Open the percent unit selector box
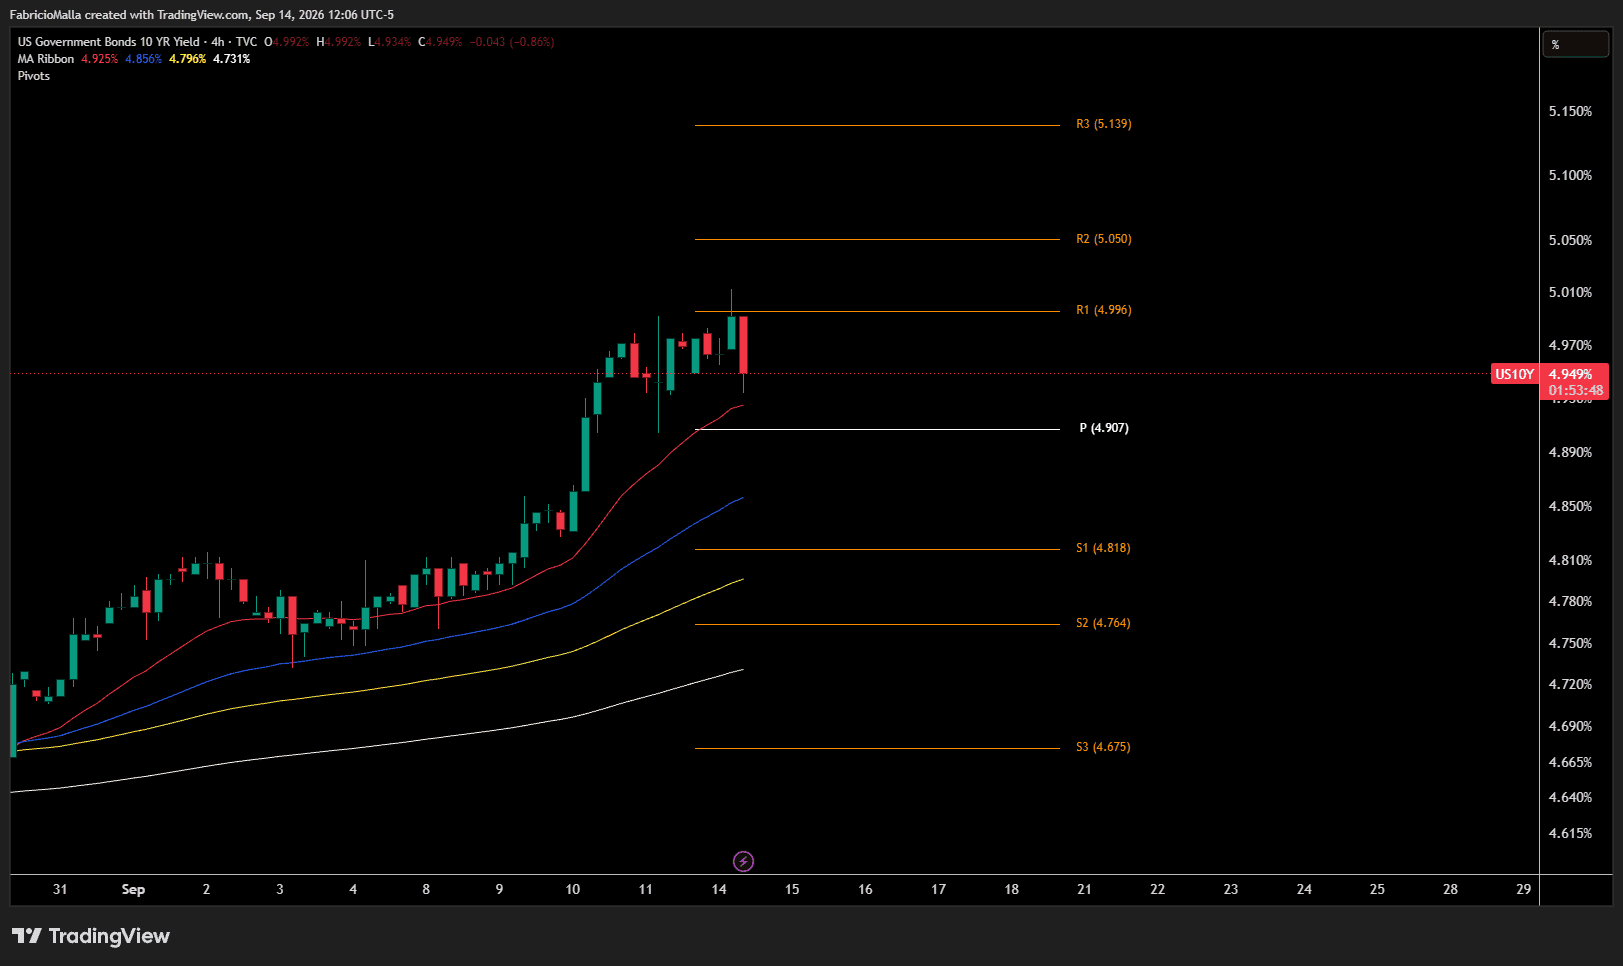The height and width of the screenshot is (966, 1623). coord(1575,44)
